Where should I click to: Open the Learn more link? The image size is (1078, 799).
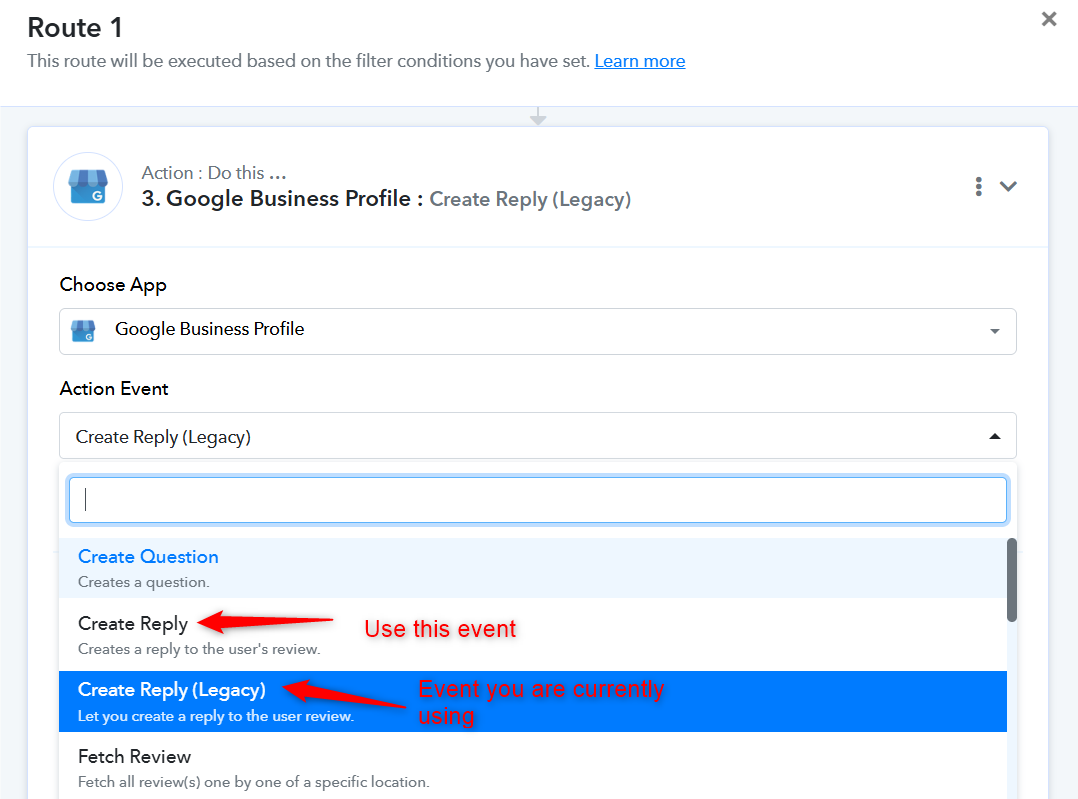(x=639, y=61)
